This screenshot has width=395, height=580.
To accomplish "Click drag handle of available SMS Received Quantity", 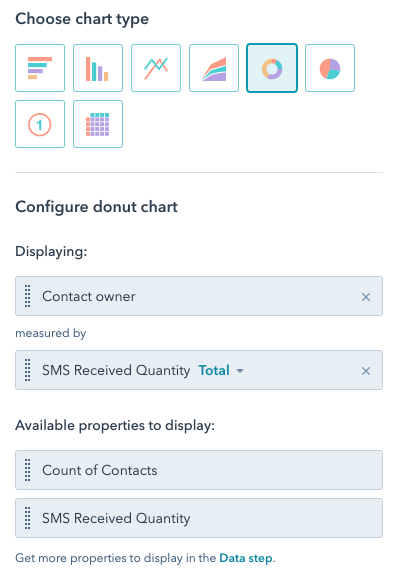I will pos(27,518).
